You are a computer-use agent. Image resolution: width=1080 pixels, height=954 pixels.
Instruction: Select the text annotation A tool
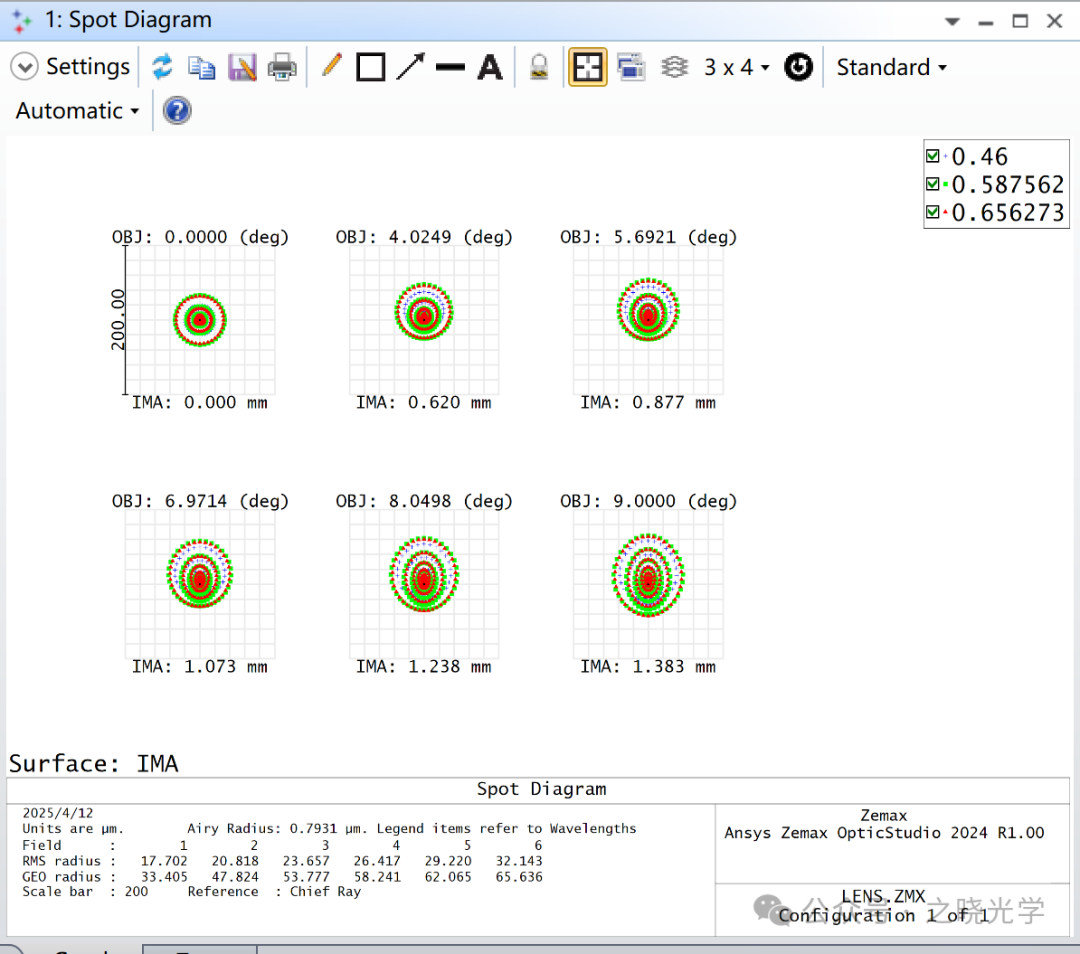point(490,67)
